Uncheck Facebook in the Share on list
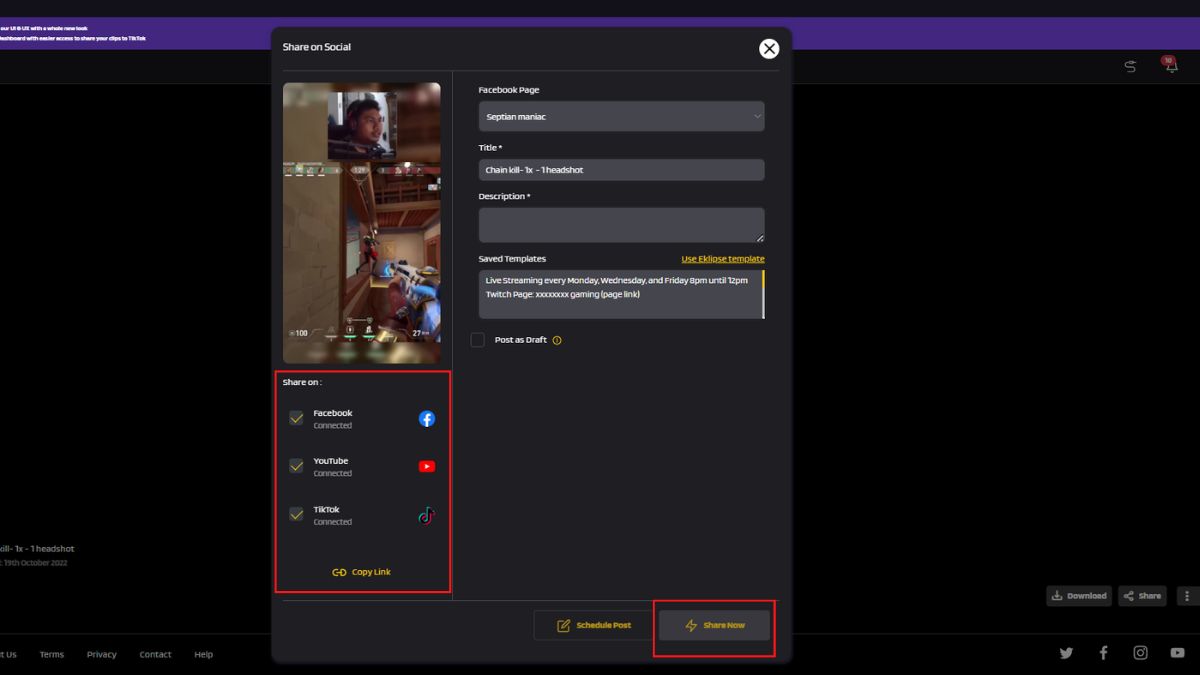Screen dimensions: 1200x675 (296, 417)
